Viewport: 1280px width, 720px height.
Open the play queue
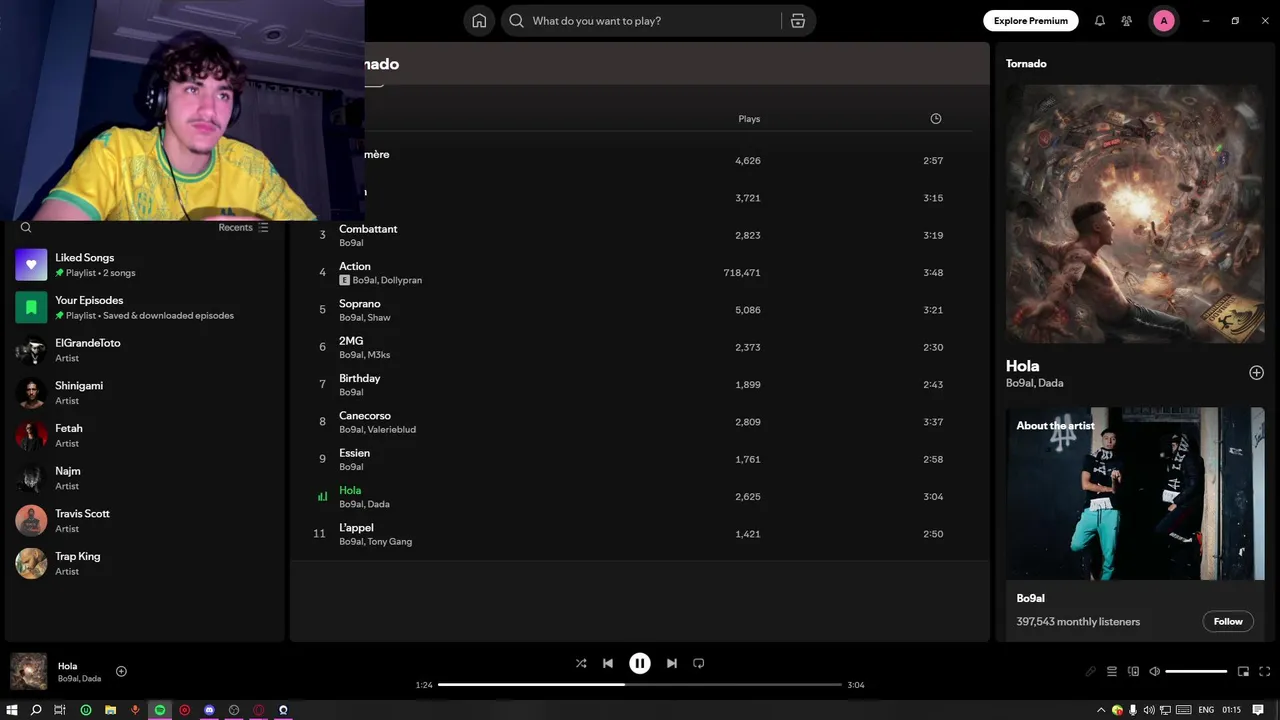[x=1112, y=671]
